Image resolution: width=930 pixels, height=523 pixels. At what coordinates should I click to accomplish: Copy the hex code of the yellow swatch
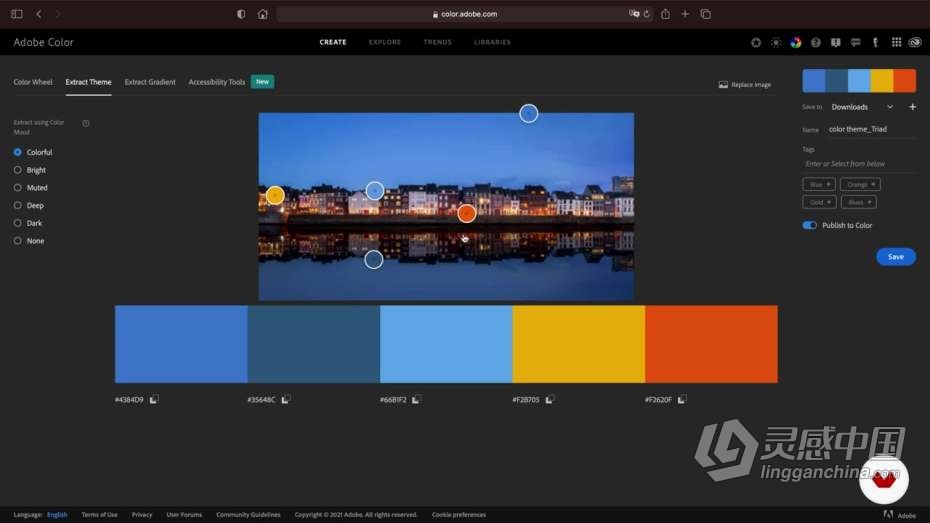pyautogui.click(x=549, y=400)
